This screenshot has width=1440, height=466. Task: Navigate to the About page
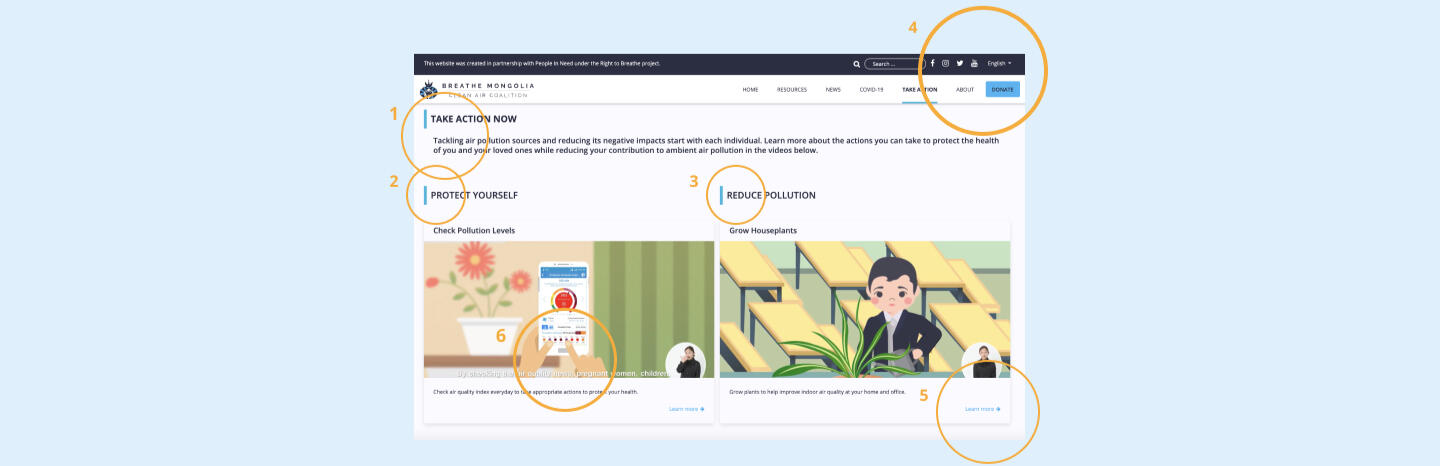(x=964, y=90)
